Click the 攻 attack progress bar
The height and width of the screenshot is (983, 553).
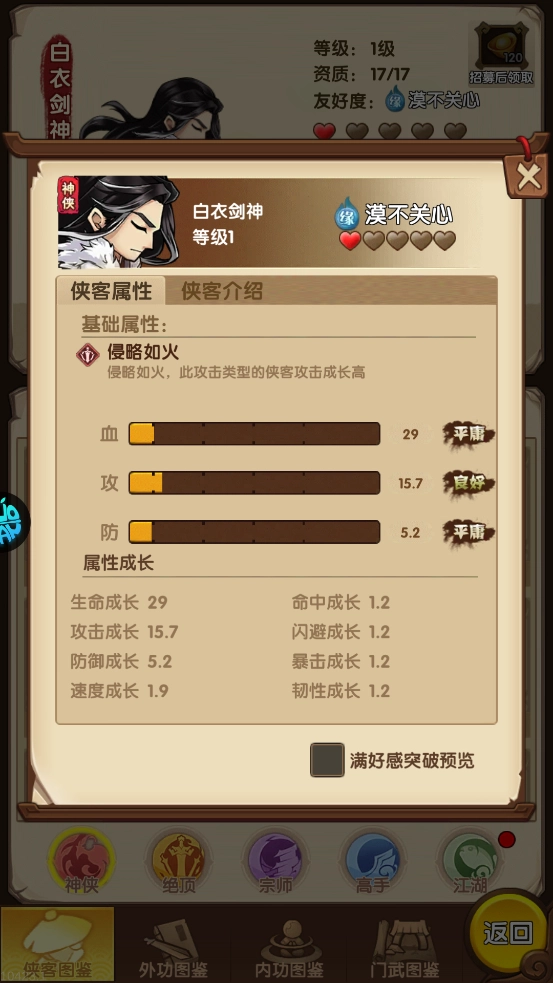(255, 483)
